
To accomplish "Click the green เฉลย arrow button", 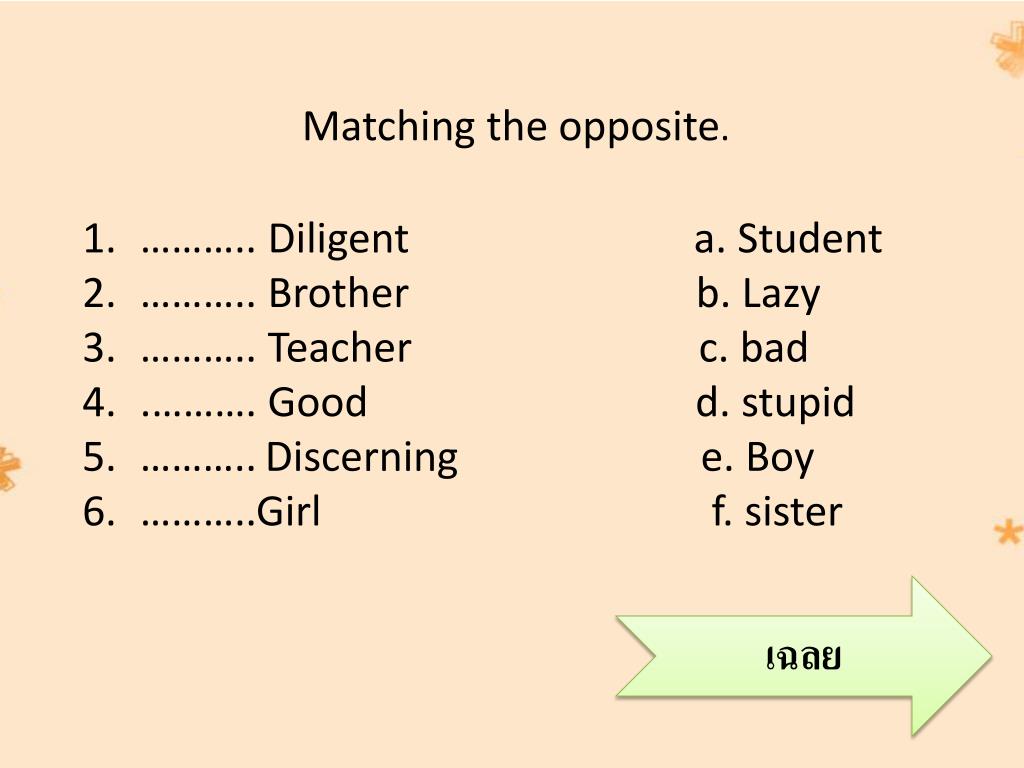I will [803, 657].
